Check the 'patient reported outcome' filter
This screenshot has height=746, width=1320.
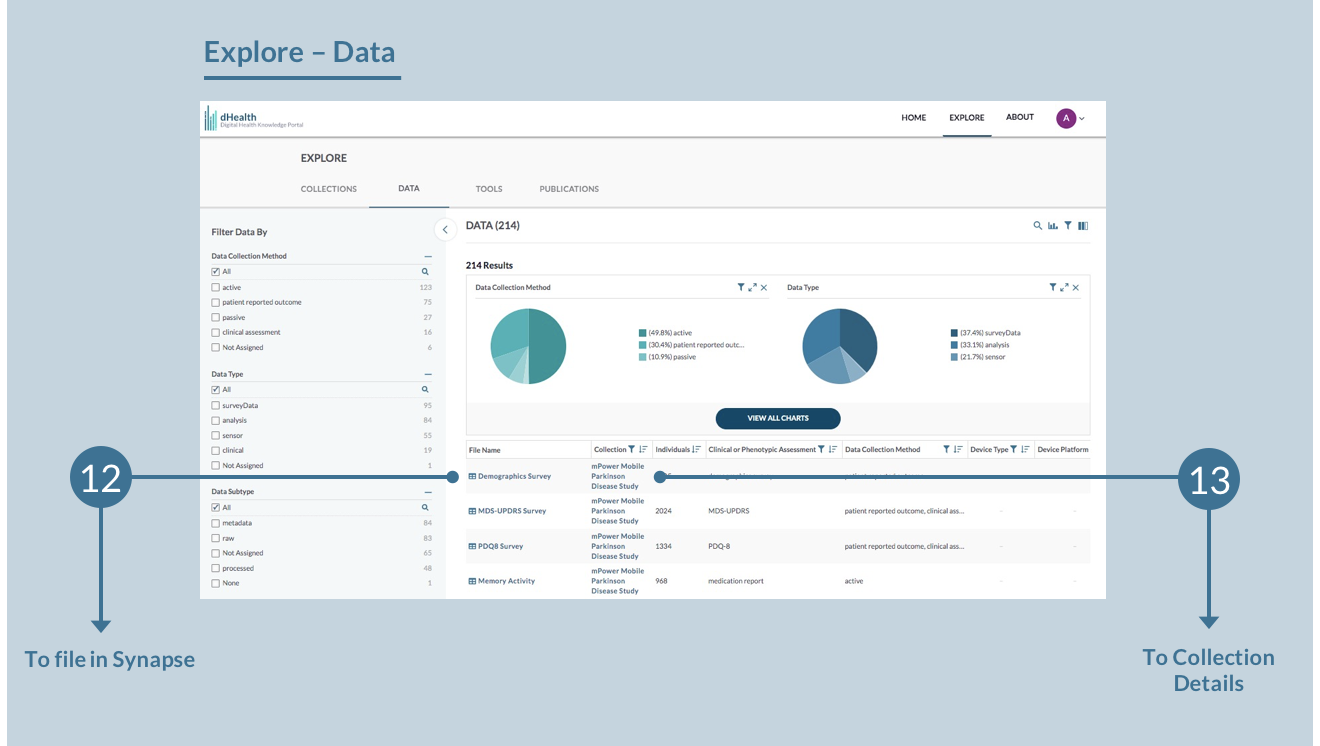click(x=215, y=302)
